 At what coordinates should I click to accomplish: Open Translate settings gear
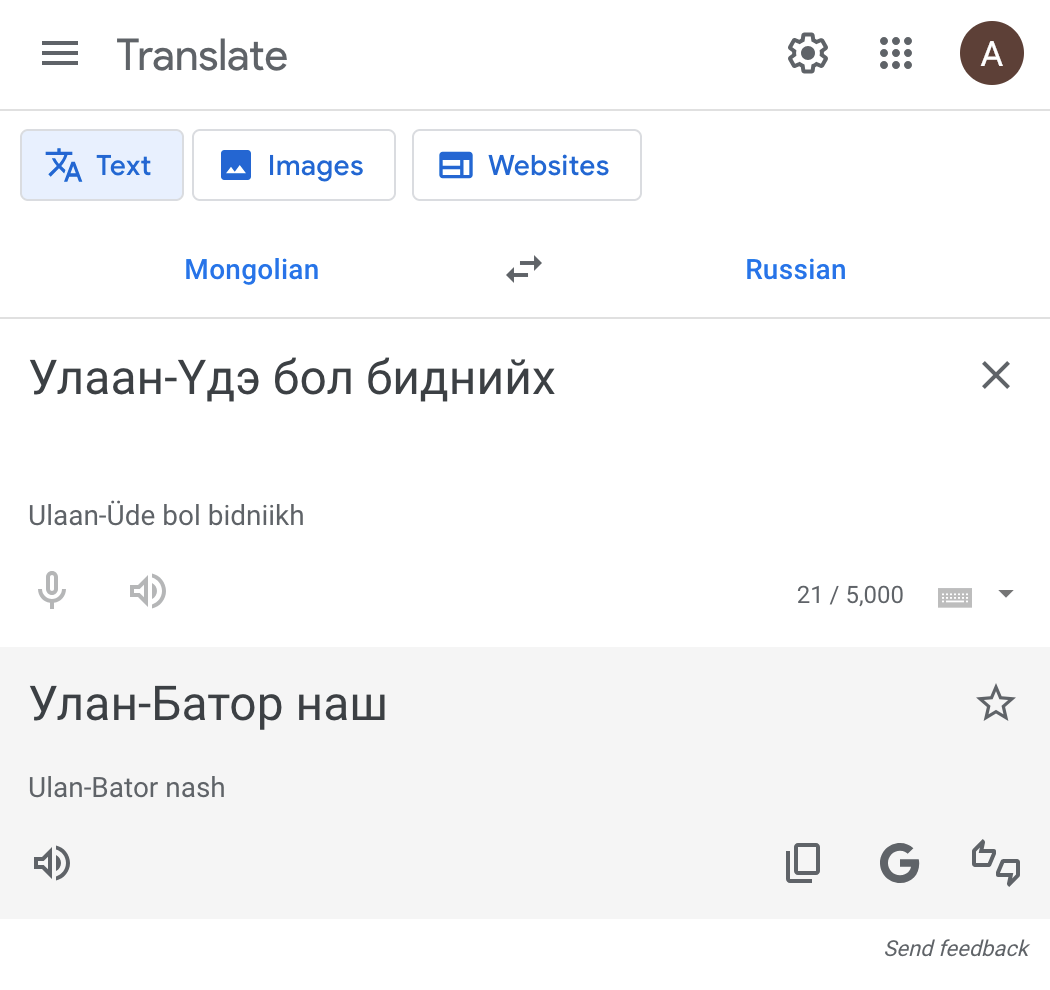tap(808, 54)
